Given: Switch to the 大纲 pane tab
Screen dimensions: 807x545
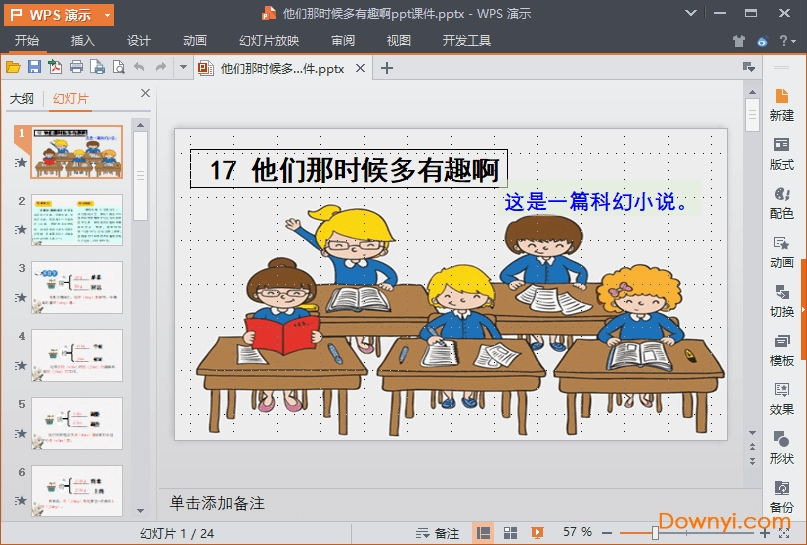Looking at the screenshot, I should [x=22, y=98].
